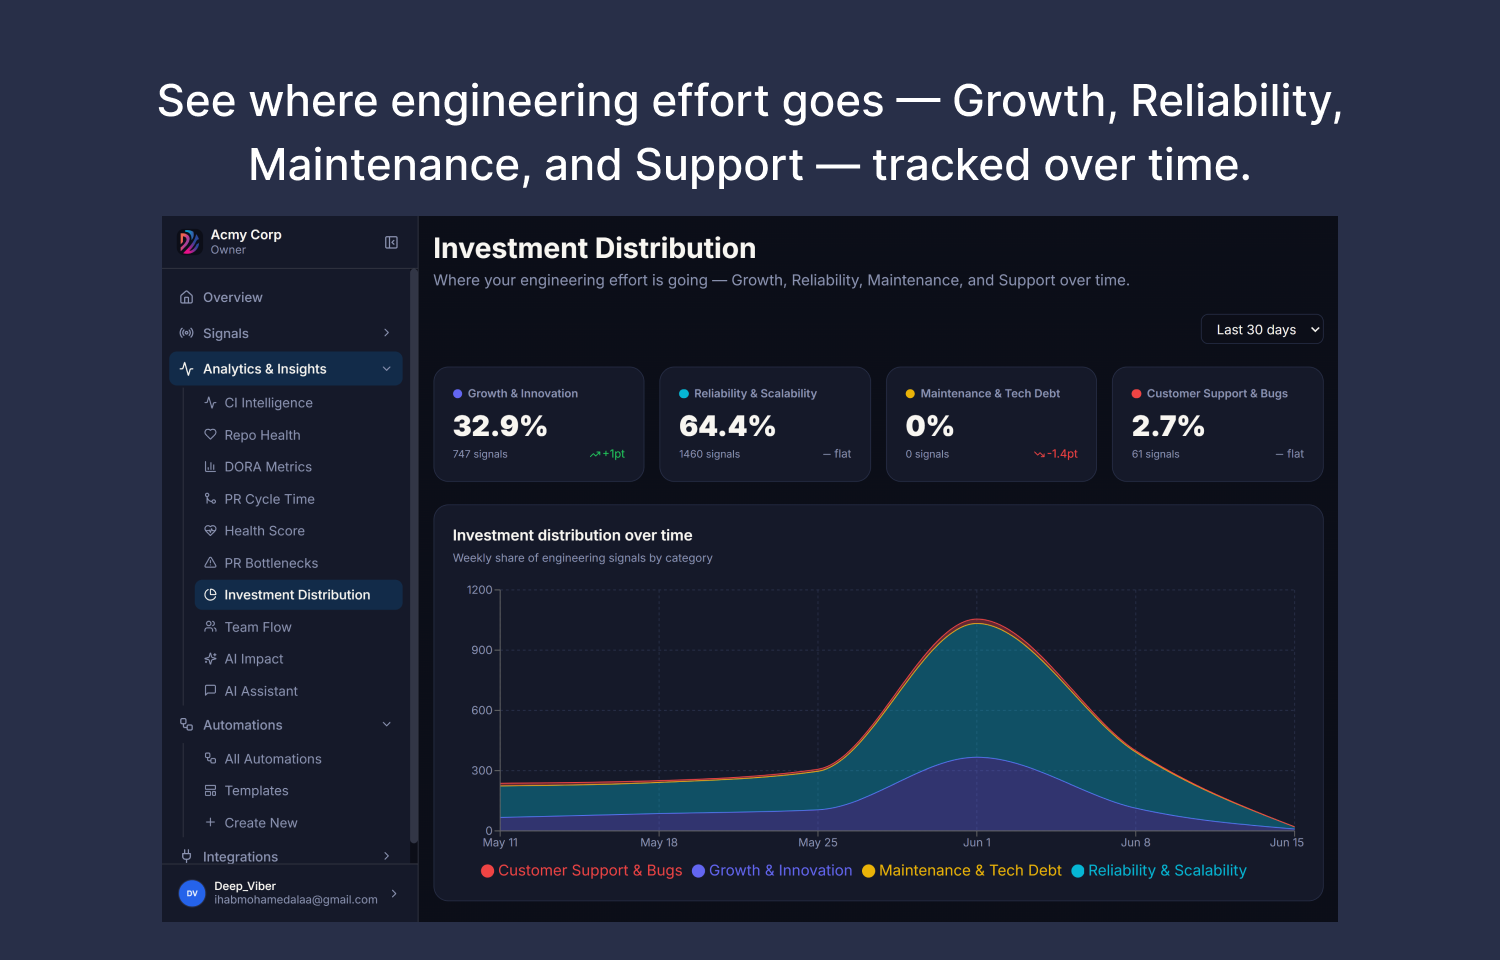Go to DORA Metrics
The image size is (1500, 960).
tap(299, 467)
